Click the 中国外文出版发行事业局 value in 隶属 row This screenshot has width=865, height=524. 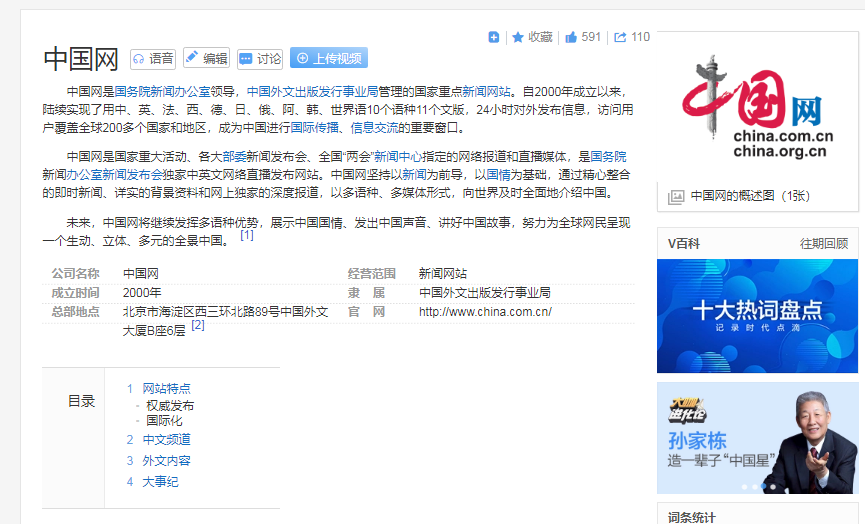[484, 293]
